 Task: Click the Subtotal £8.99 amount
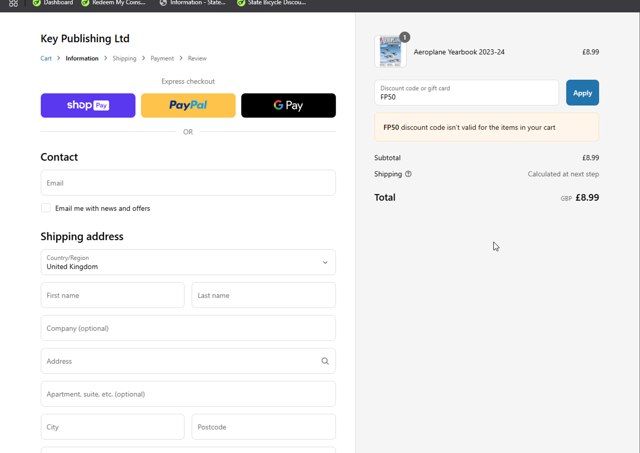(x=591, y=158)
